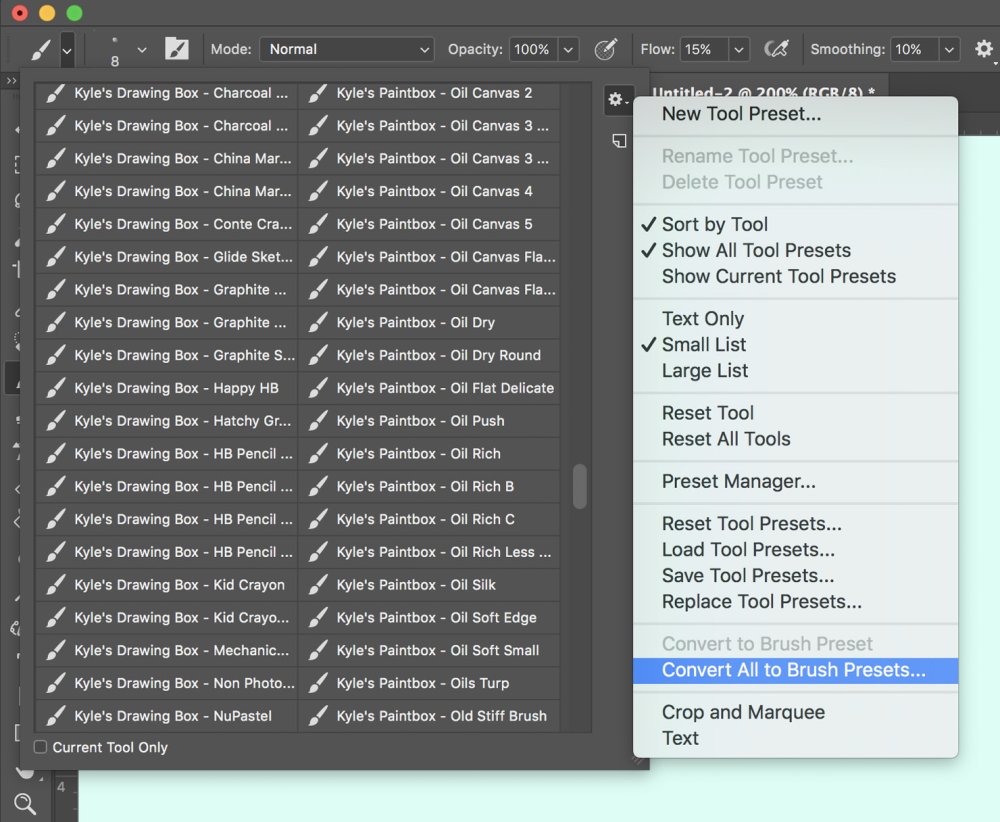Open the Opacity slider dropdown arrow
Screen dimensions: 1000x822
(x=568, y=49)
